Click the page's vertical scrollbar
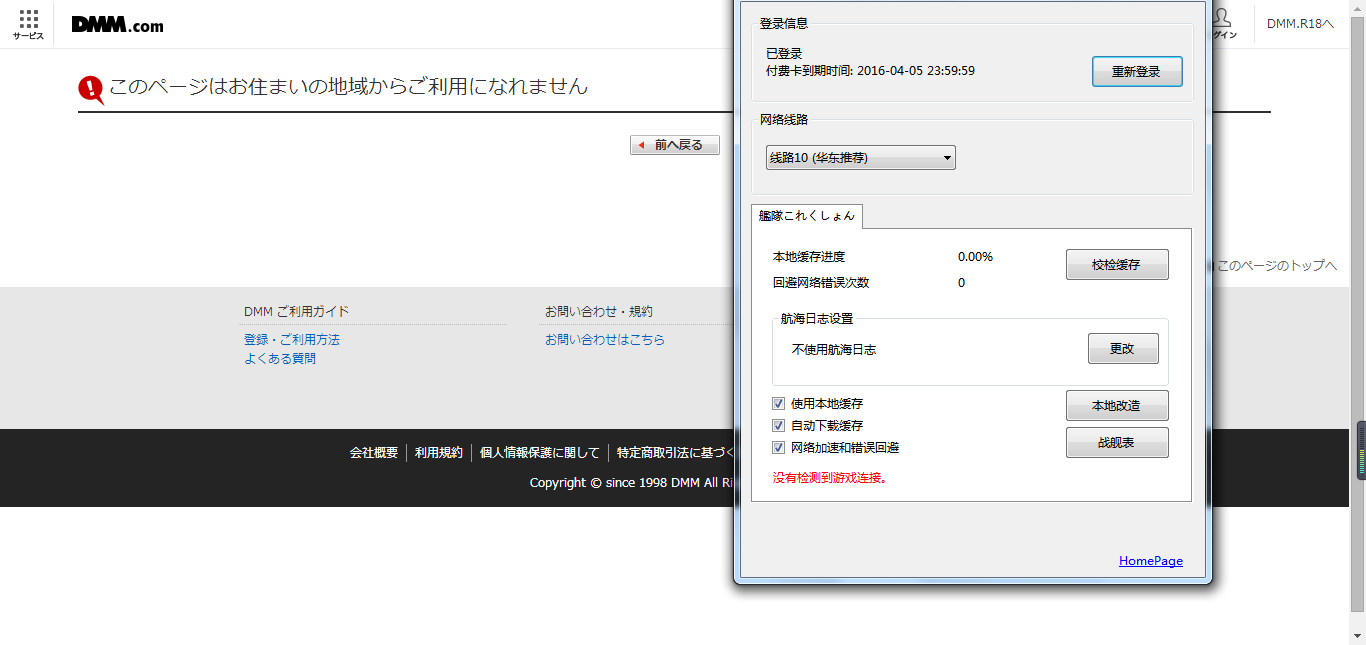This screenshot has height=645, width=1366. (1358, 300)
